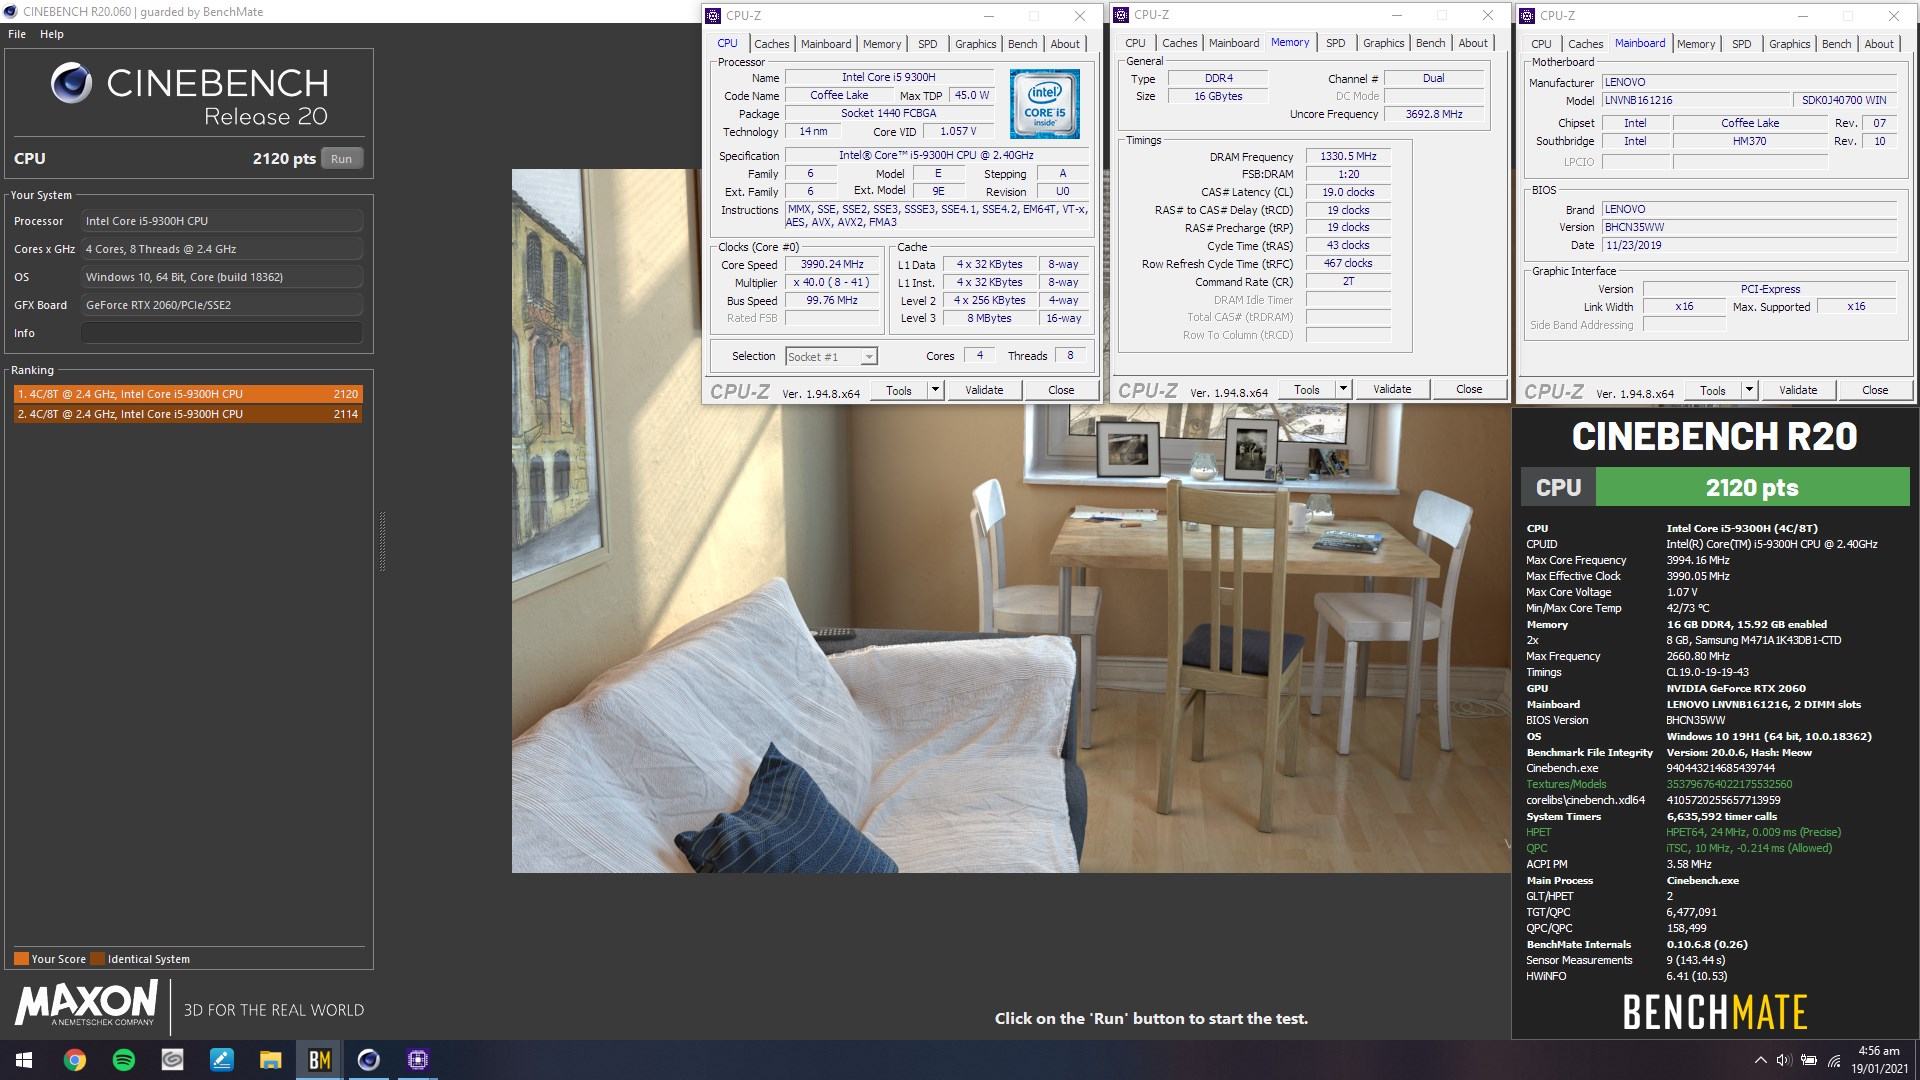Switch to the CPU-Z taskbar icon

point(418,1060)
